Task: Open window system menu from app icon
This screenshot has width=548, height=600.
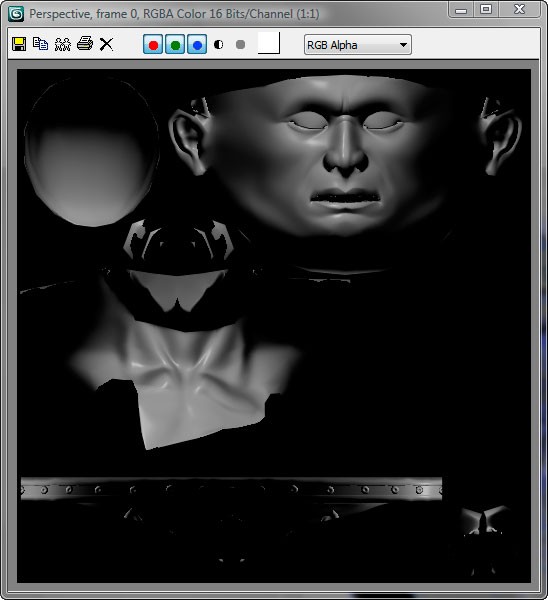Action: tap(16, 14)
